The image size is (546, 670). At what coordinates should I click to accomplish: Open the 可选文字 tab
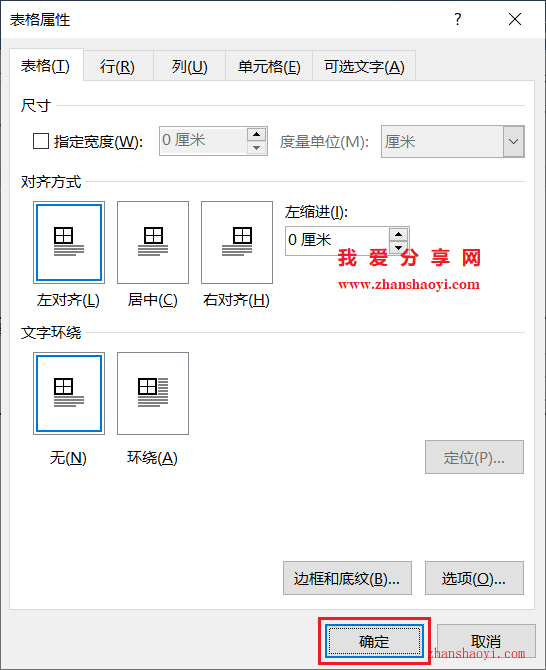364,66
